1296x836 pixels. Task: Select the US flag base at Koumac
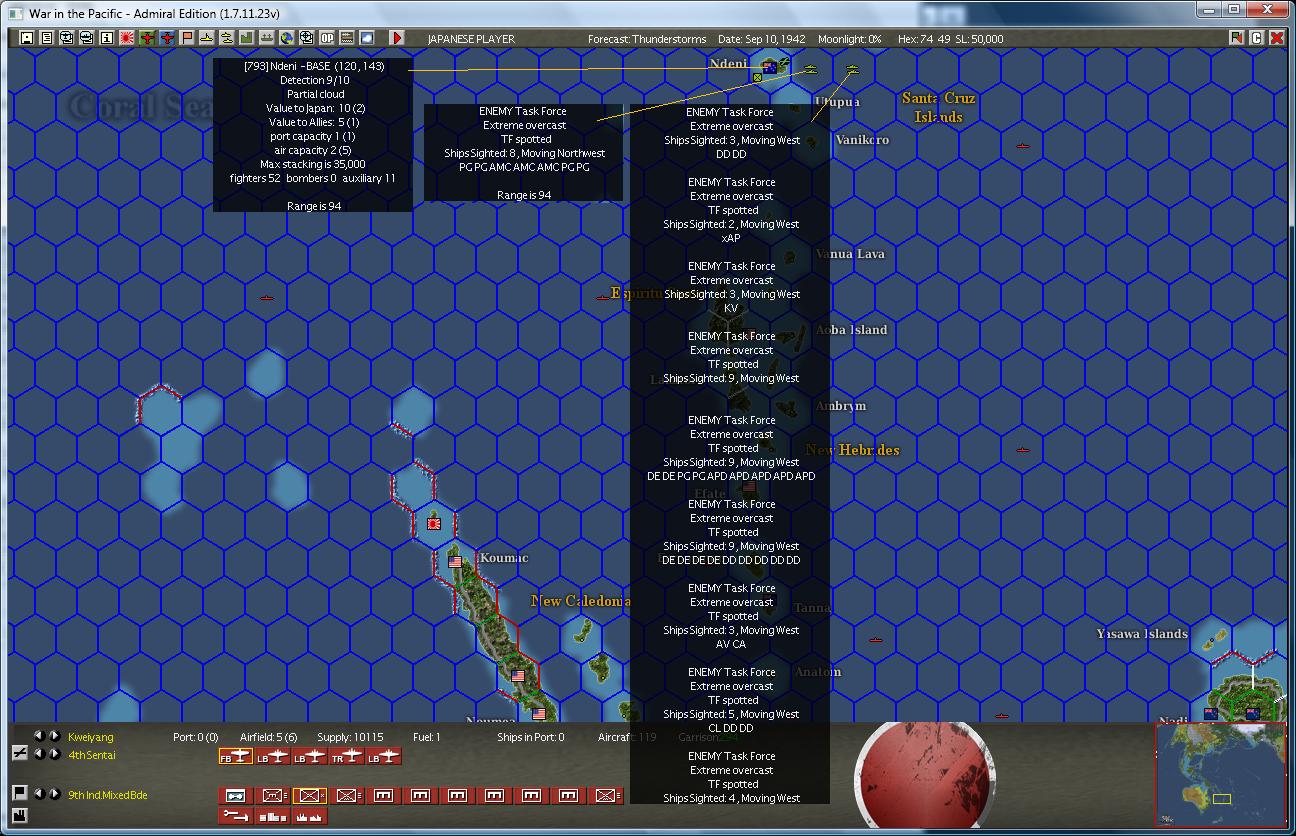455,562
